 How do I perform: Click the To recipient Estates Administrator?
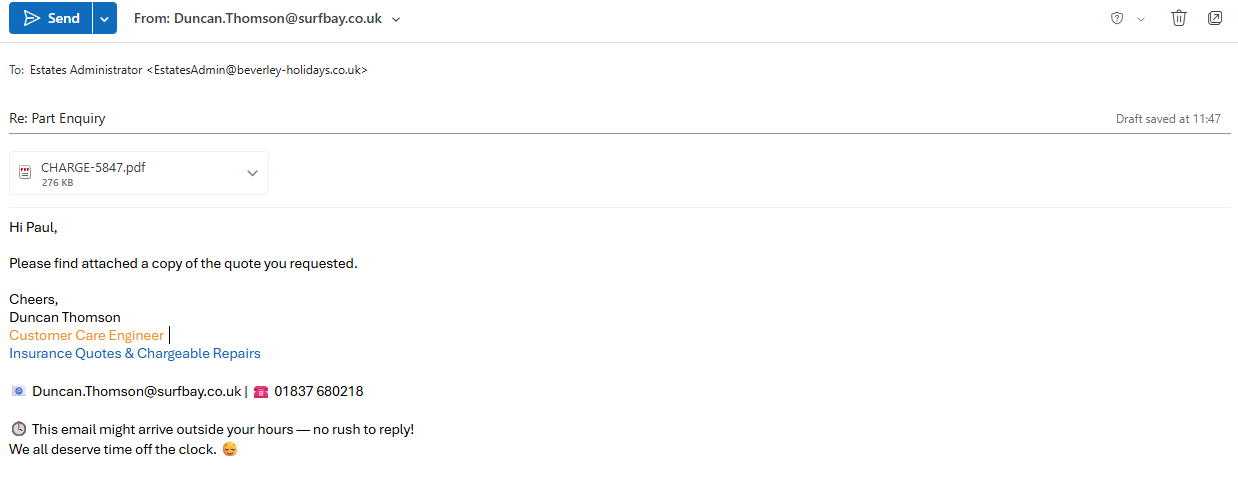pos(198,70)
